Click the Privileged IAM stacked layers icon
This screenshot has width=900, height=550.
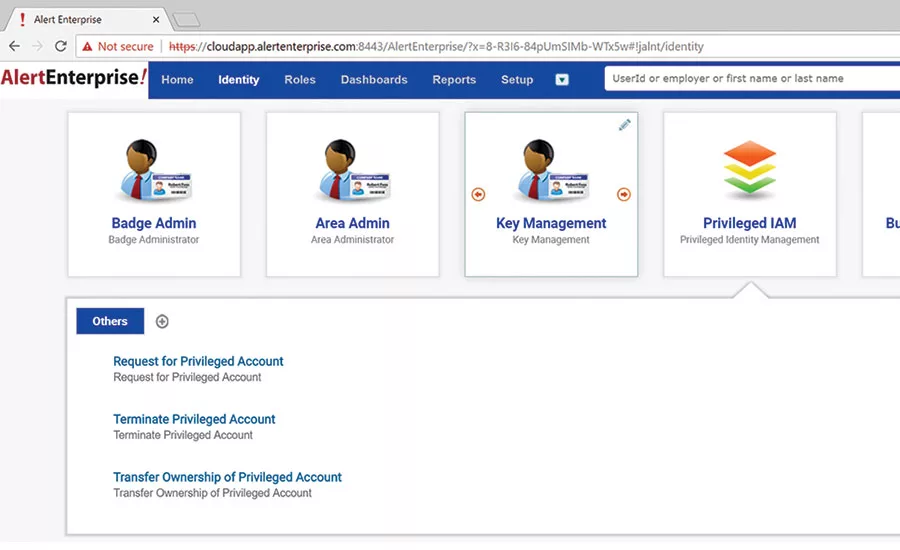749,169
